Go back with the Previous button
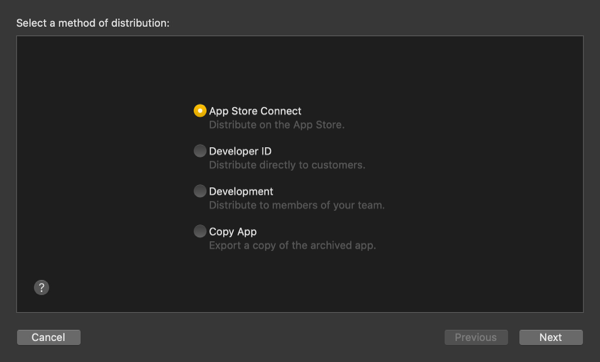The height and width of the screenshot is (362, 600). click(476, 337)
